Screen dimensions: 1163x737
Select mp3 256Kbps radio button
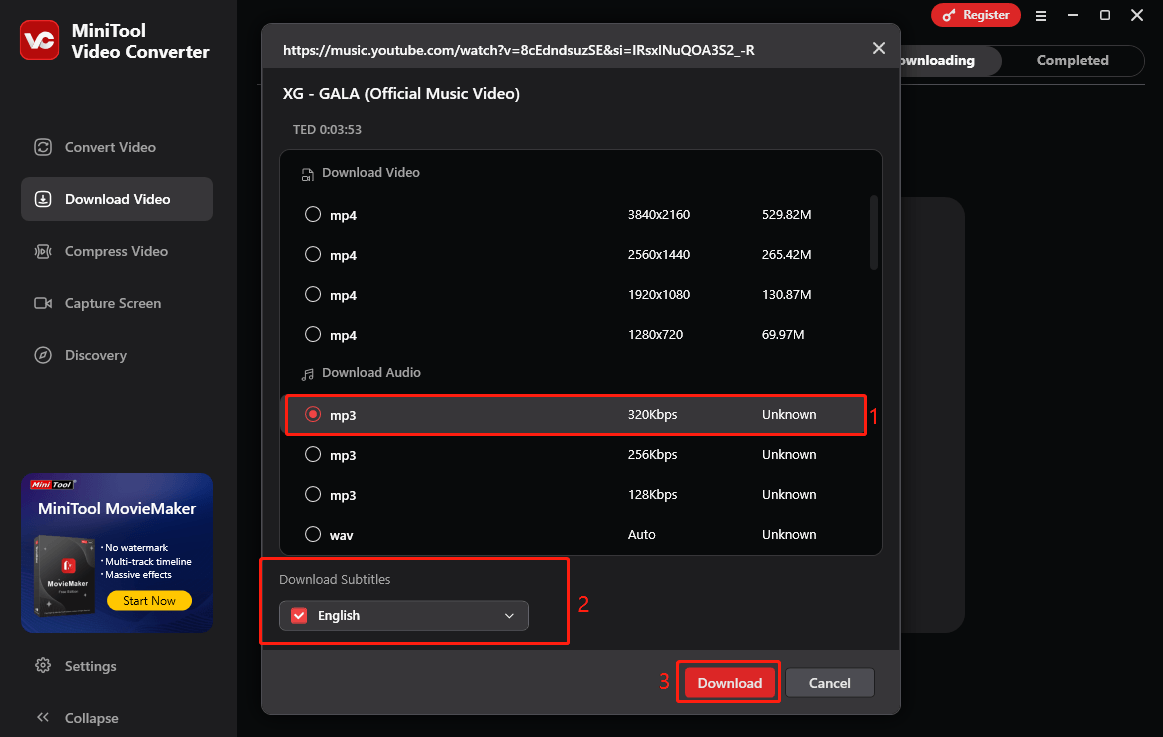click(313, 455)
